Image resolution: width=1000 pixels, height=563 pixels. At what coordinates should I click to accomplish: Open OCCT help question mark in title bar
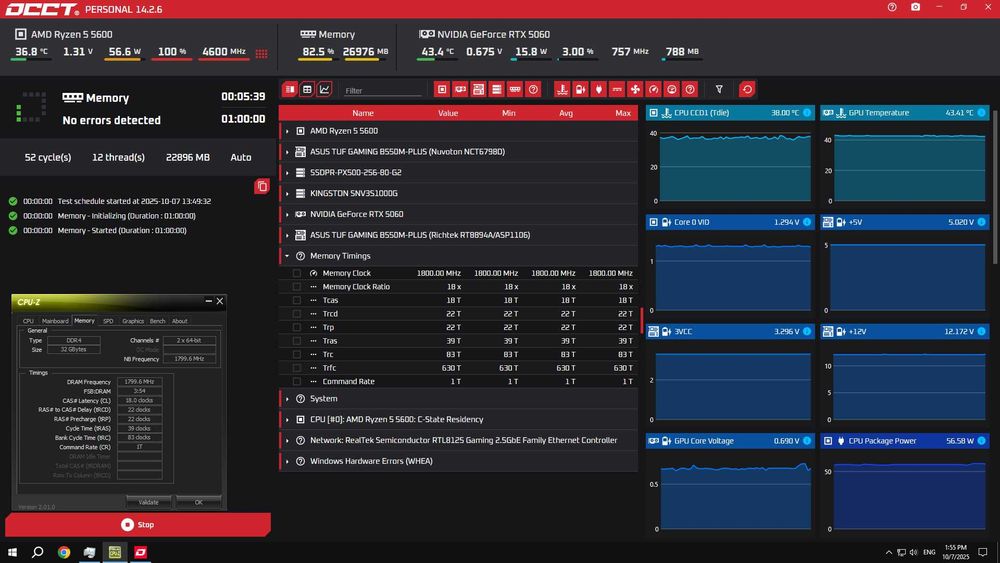pos(892,7)
